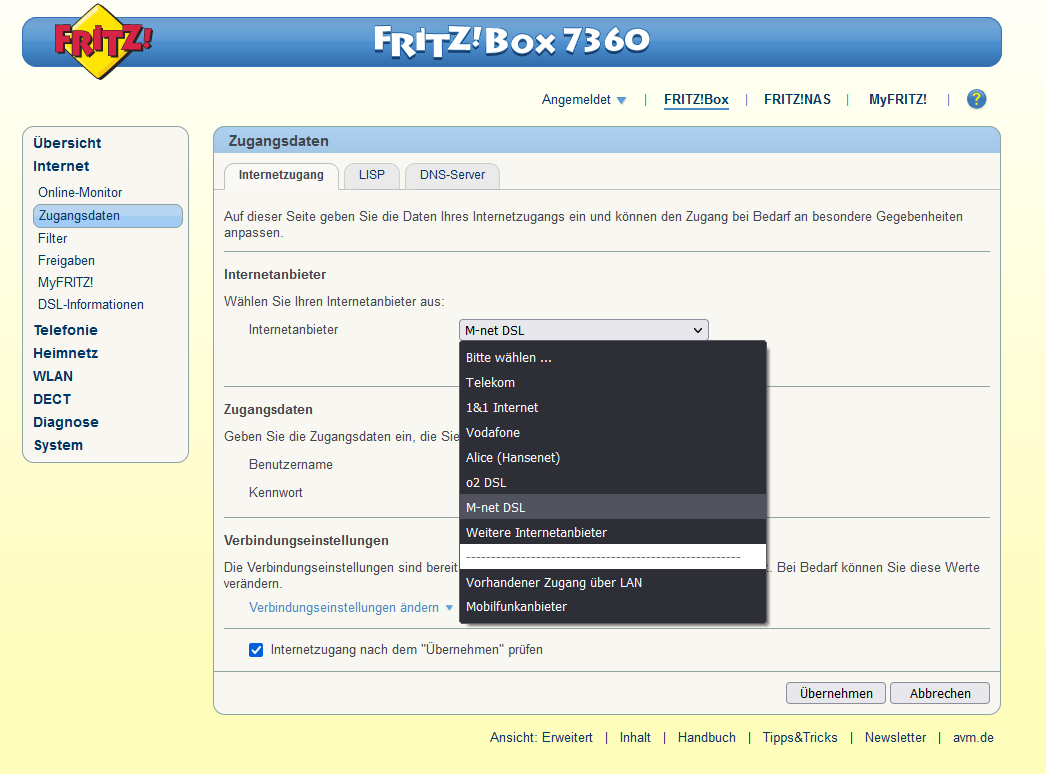Image resolution: width=1046 pixels, height=774 pixels.
Task: Select Zugangsdaten in the sidebar
Action: (x=107, y=216)
